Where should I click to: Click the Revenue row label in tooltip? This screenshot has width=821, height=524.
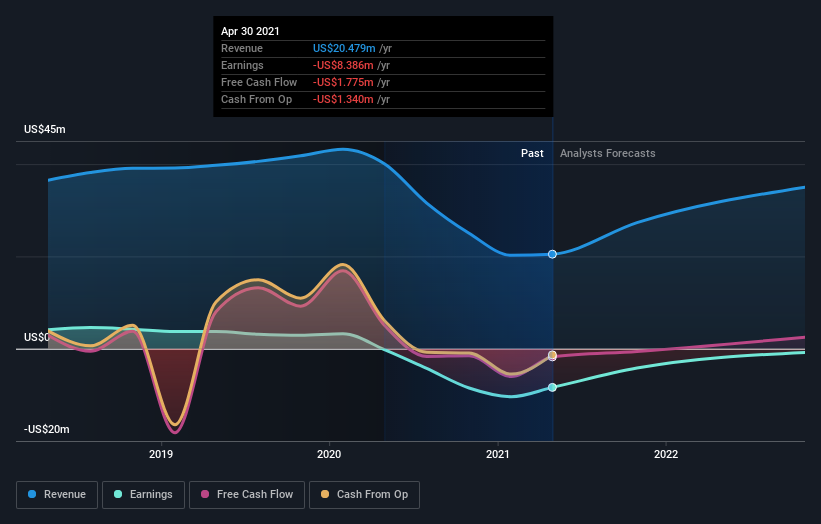pyautogui.click(x=242, y=48)
